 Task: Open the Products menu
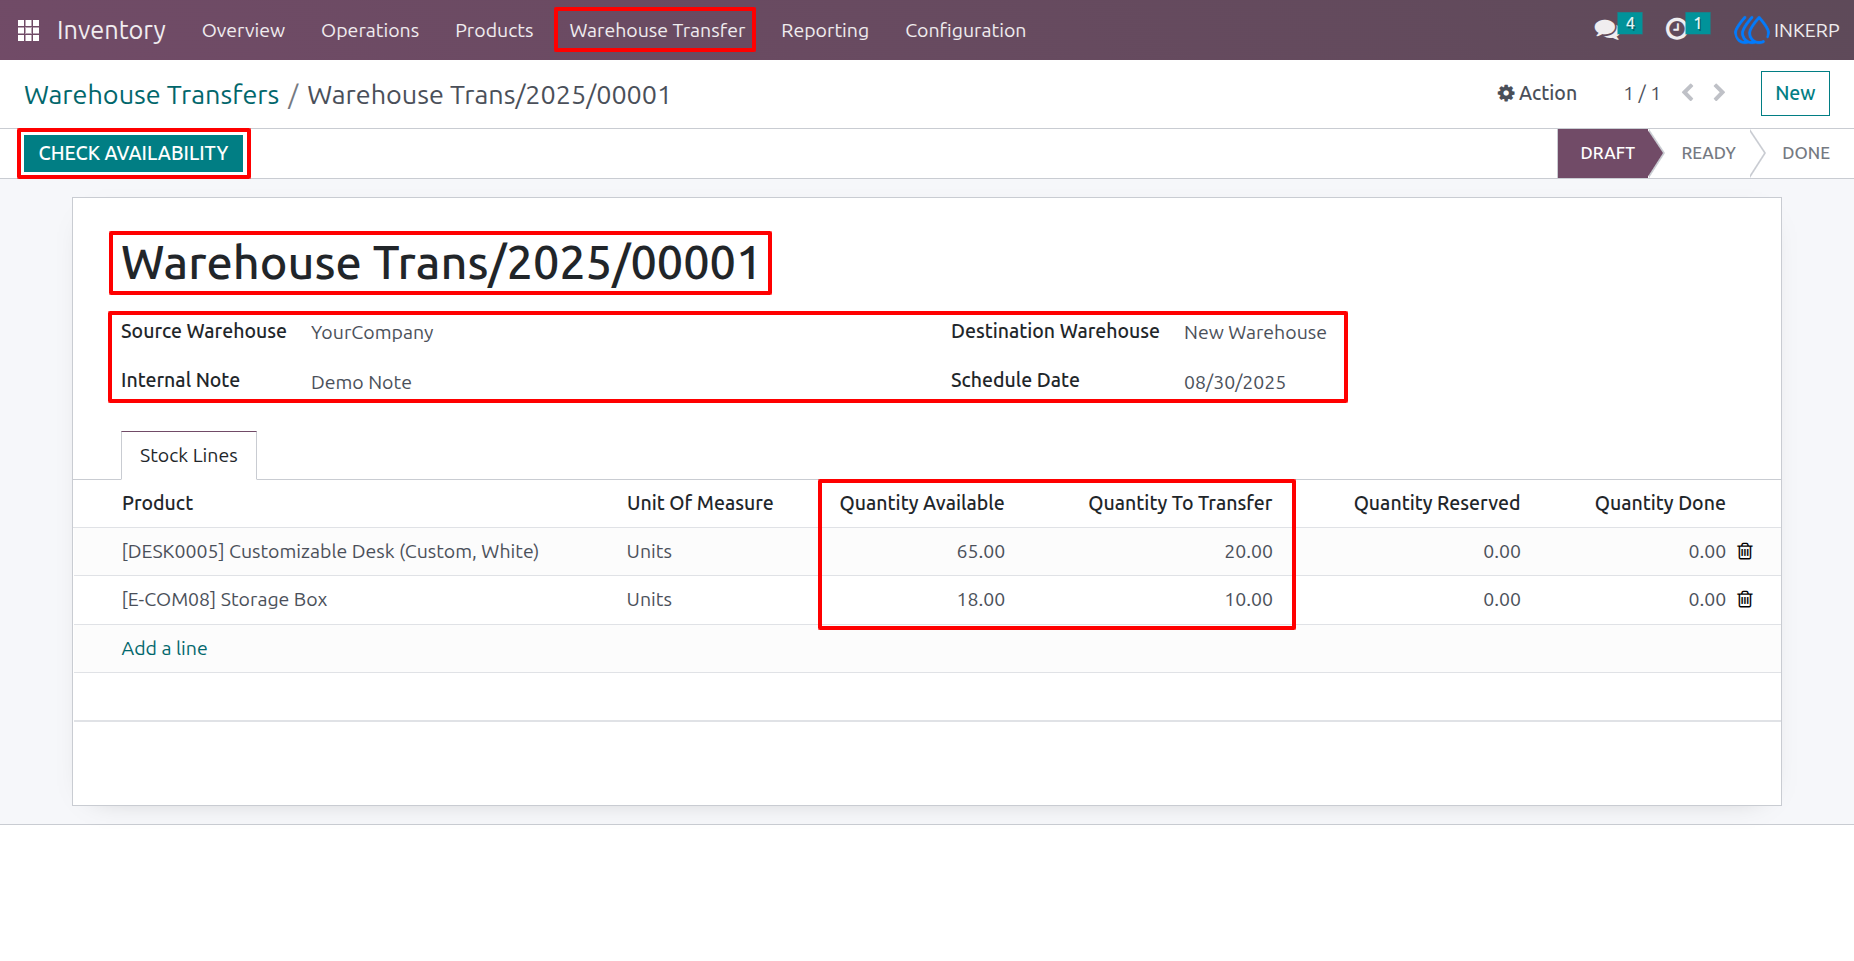coord(494,30)
